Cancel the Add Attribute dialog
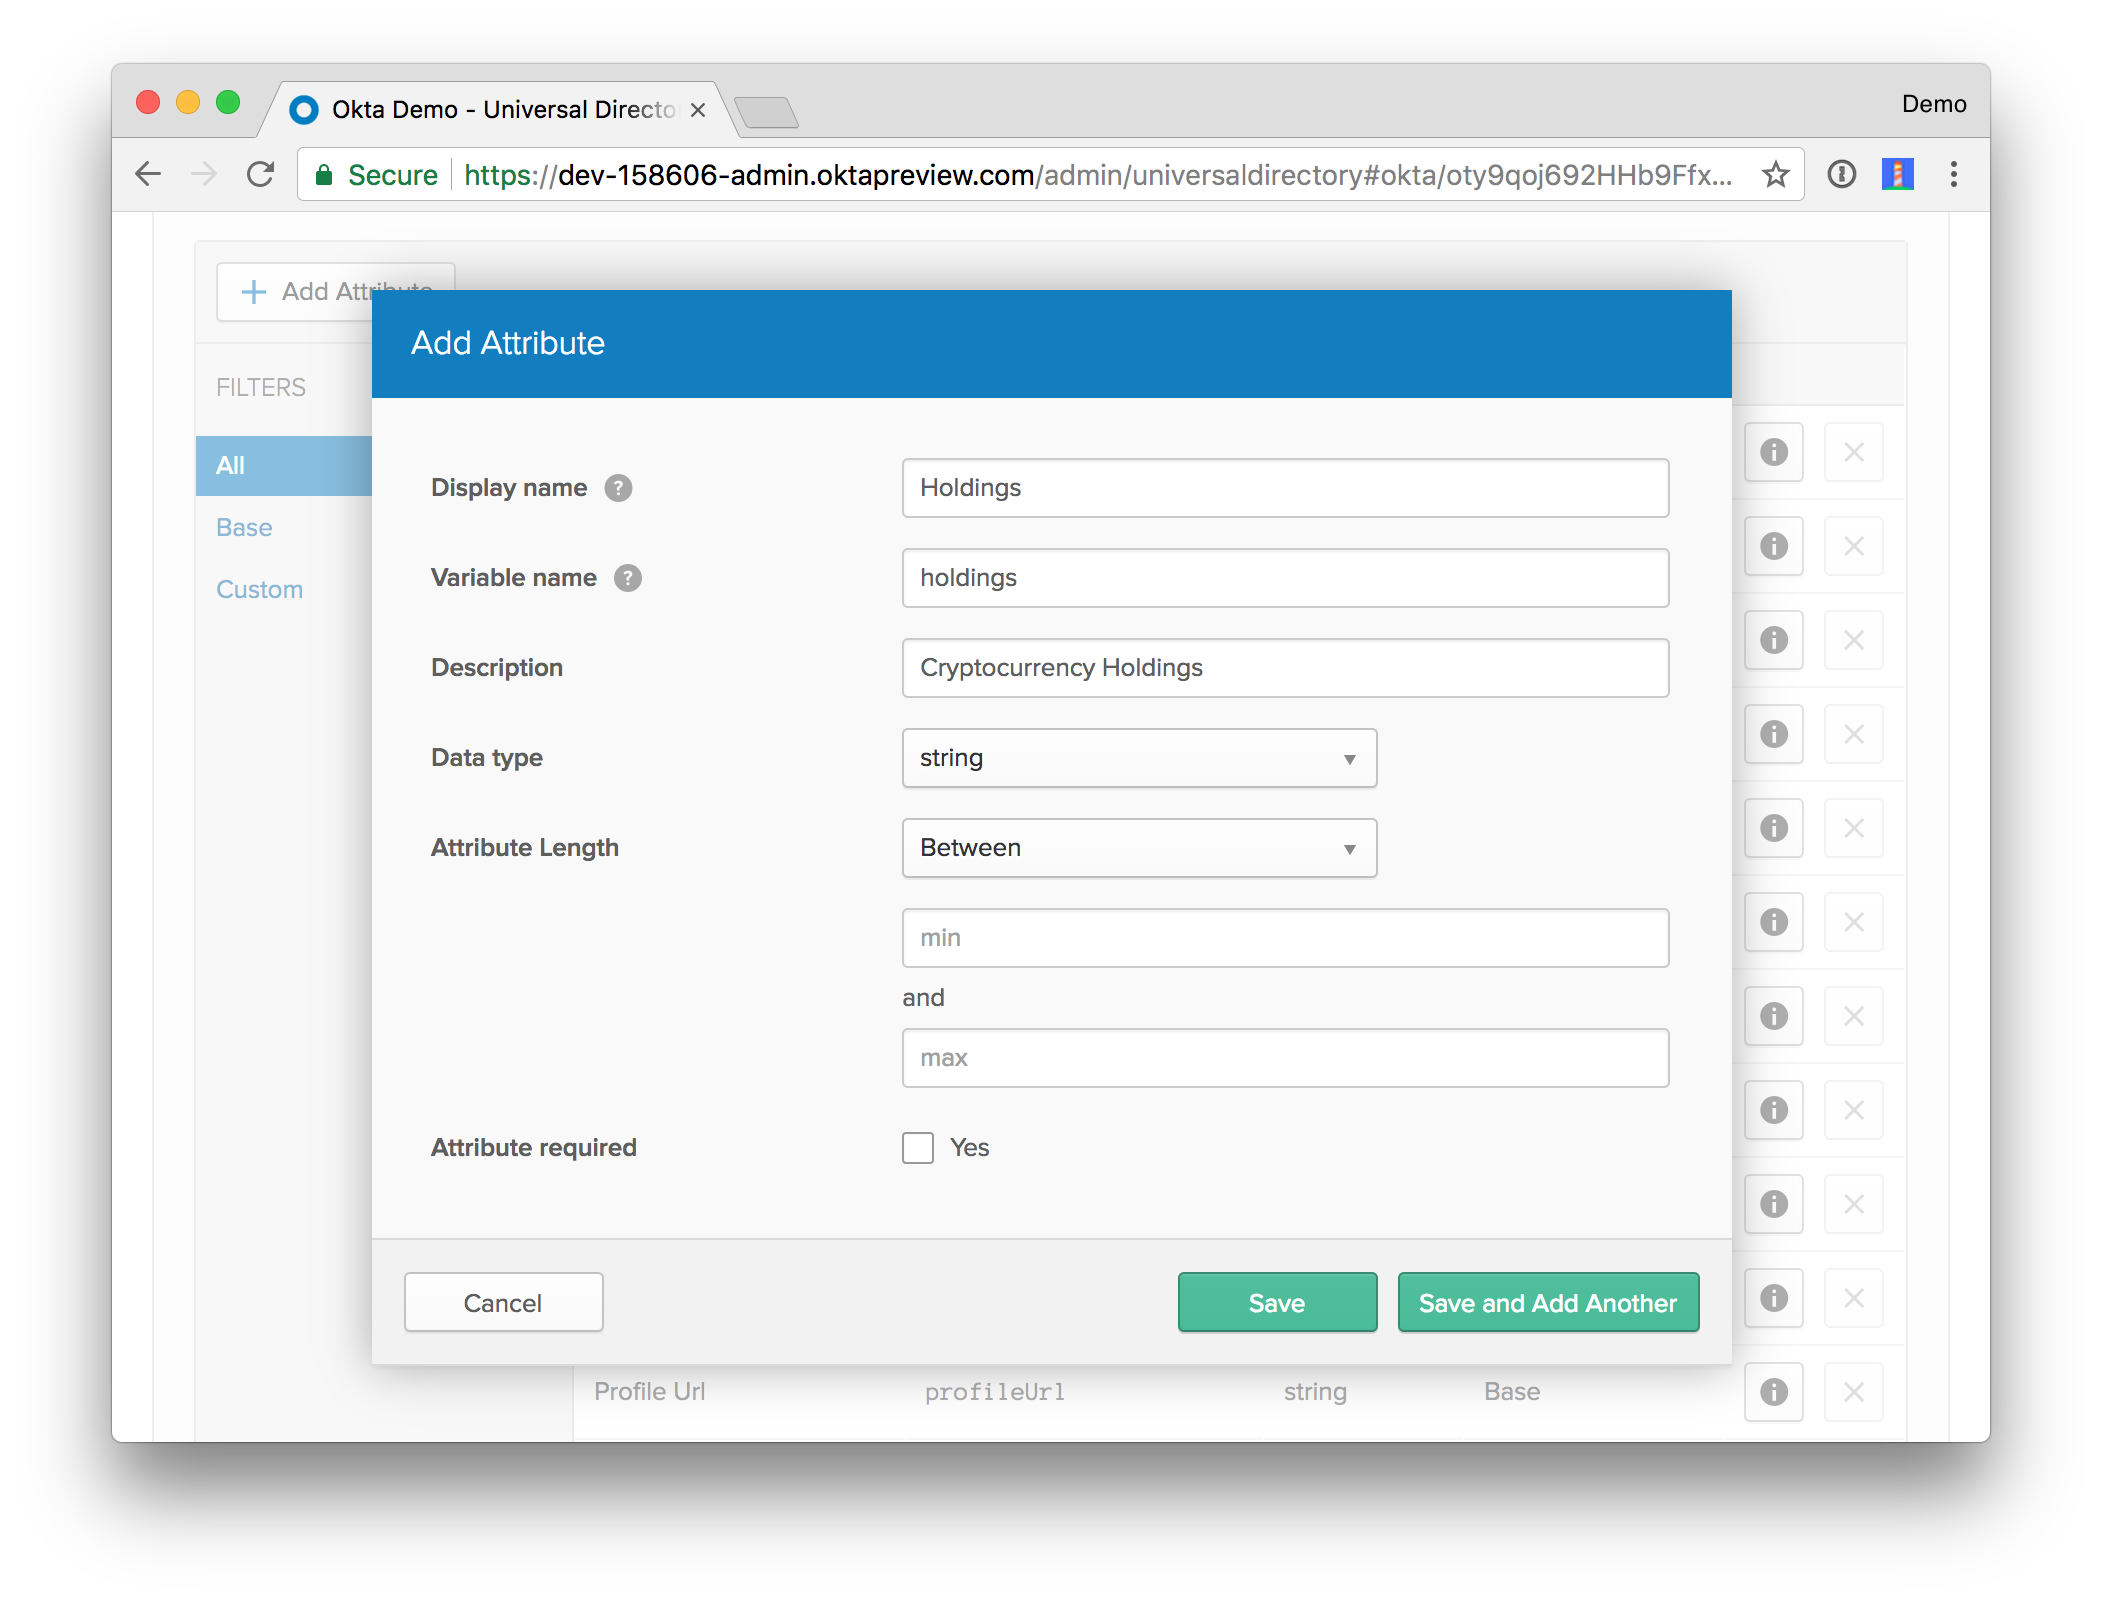The image size is (2102, 1602). [503, 1303]
